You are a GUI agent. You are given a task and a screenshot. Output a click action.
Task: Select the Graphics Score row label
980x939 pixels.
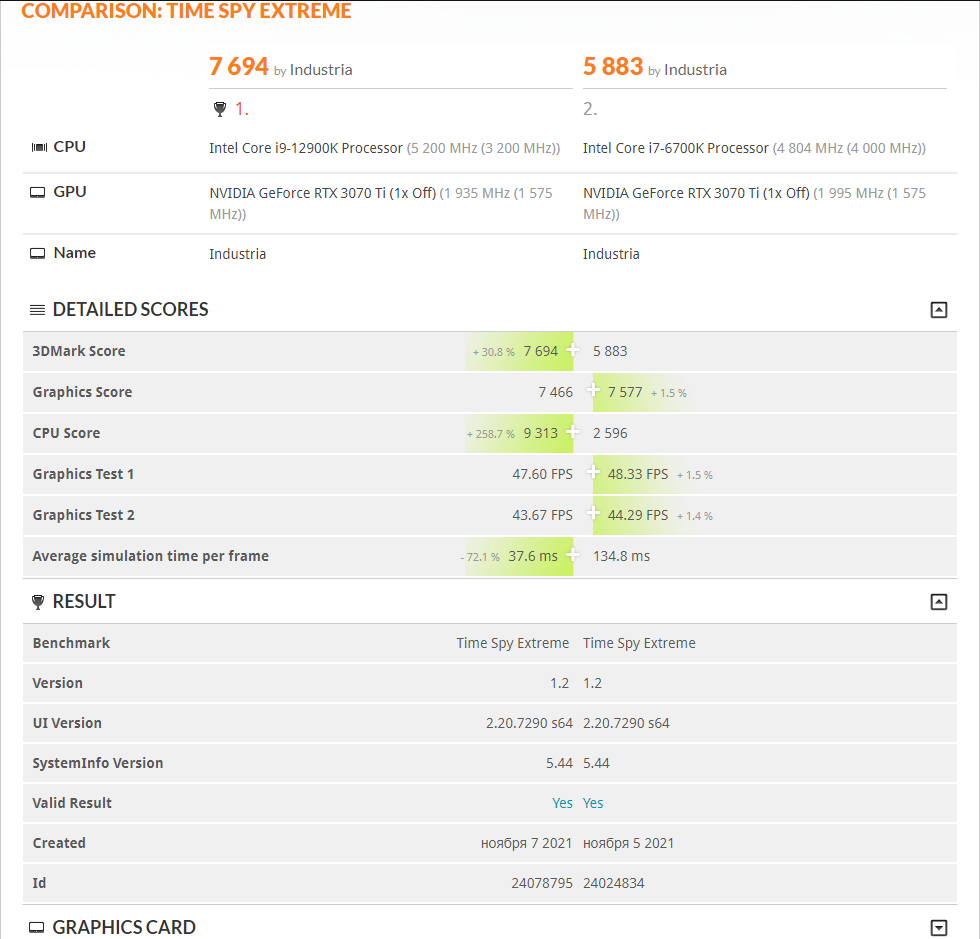click(x=82, y=392)
